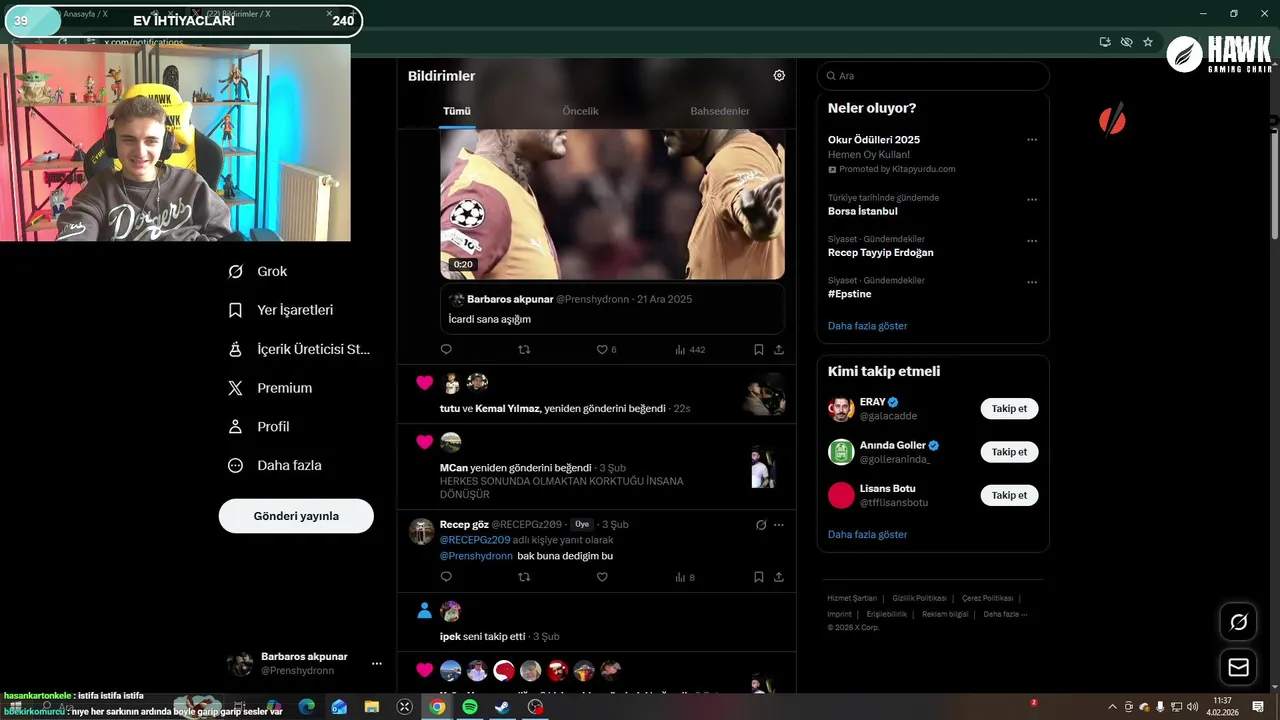The image size is (1280, 720).
Task: Open Yer İşaretleri bookmarks page
Action: [281, 310]
